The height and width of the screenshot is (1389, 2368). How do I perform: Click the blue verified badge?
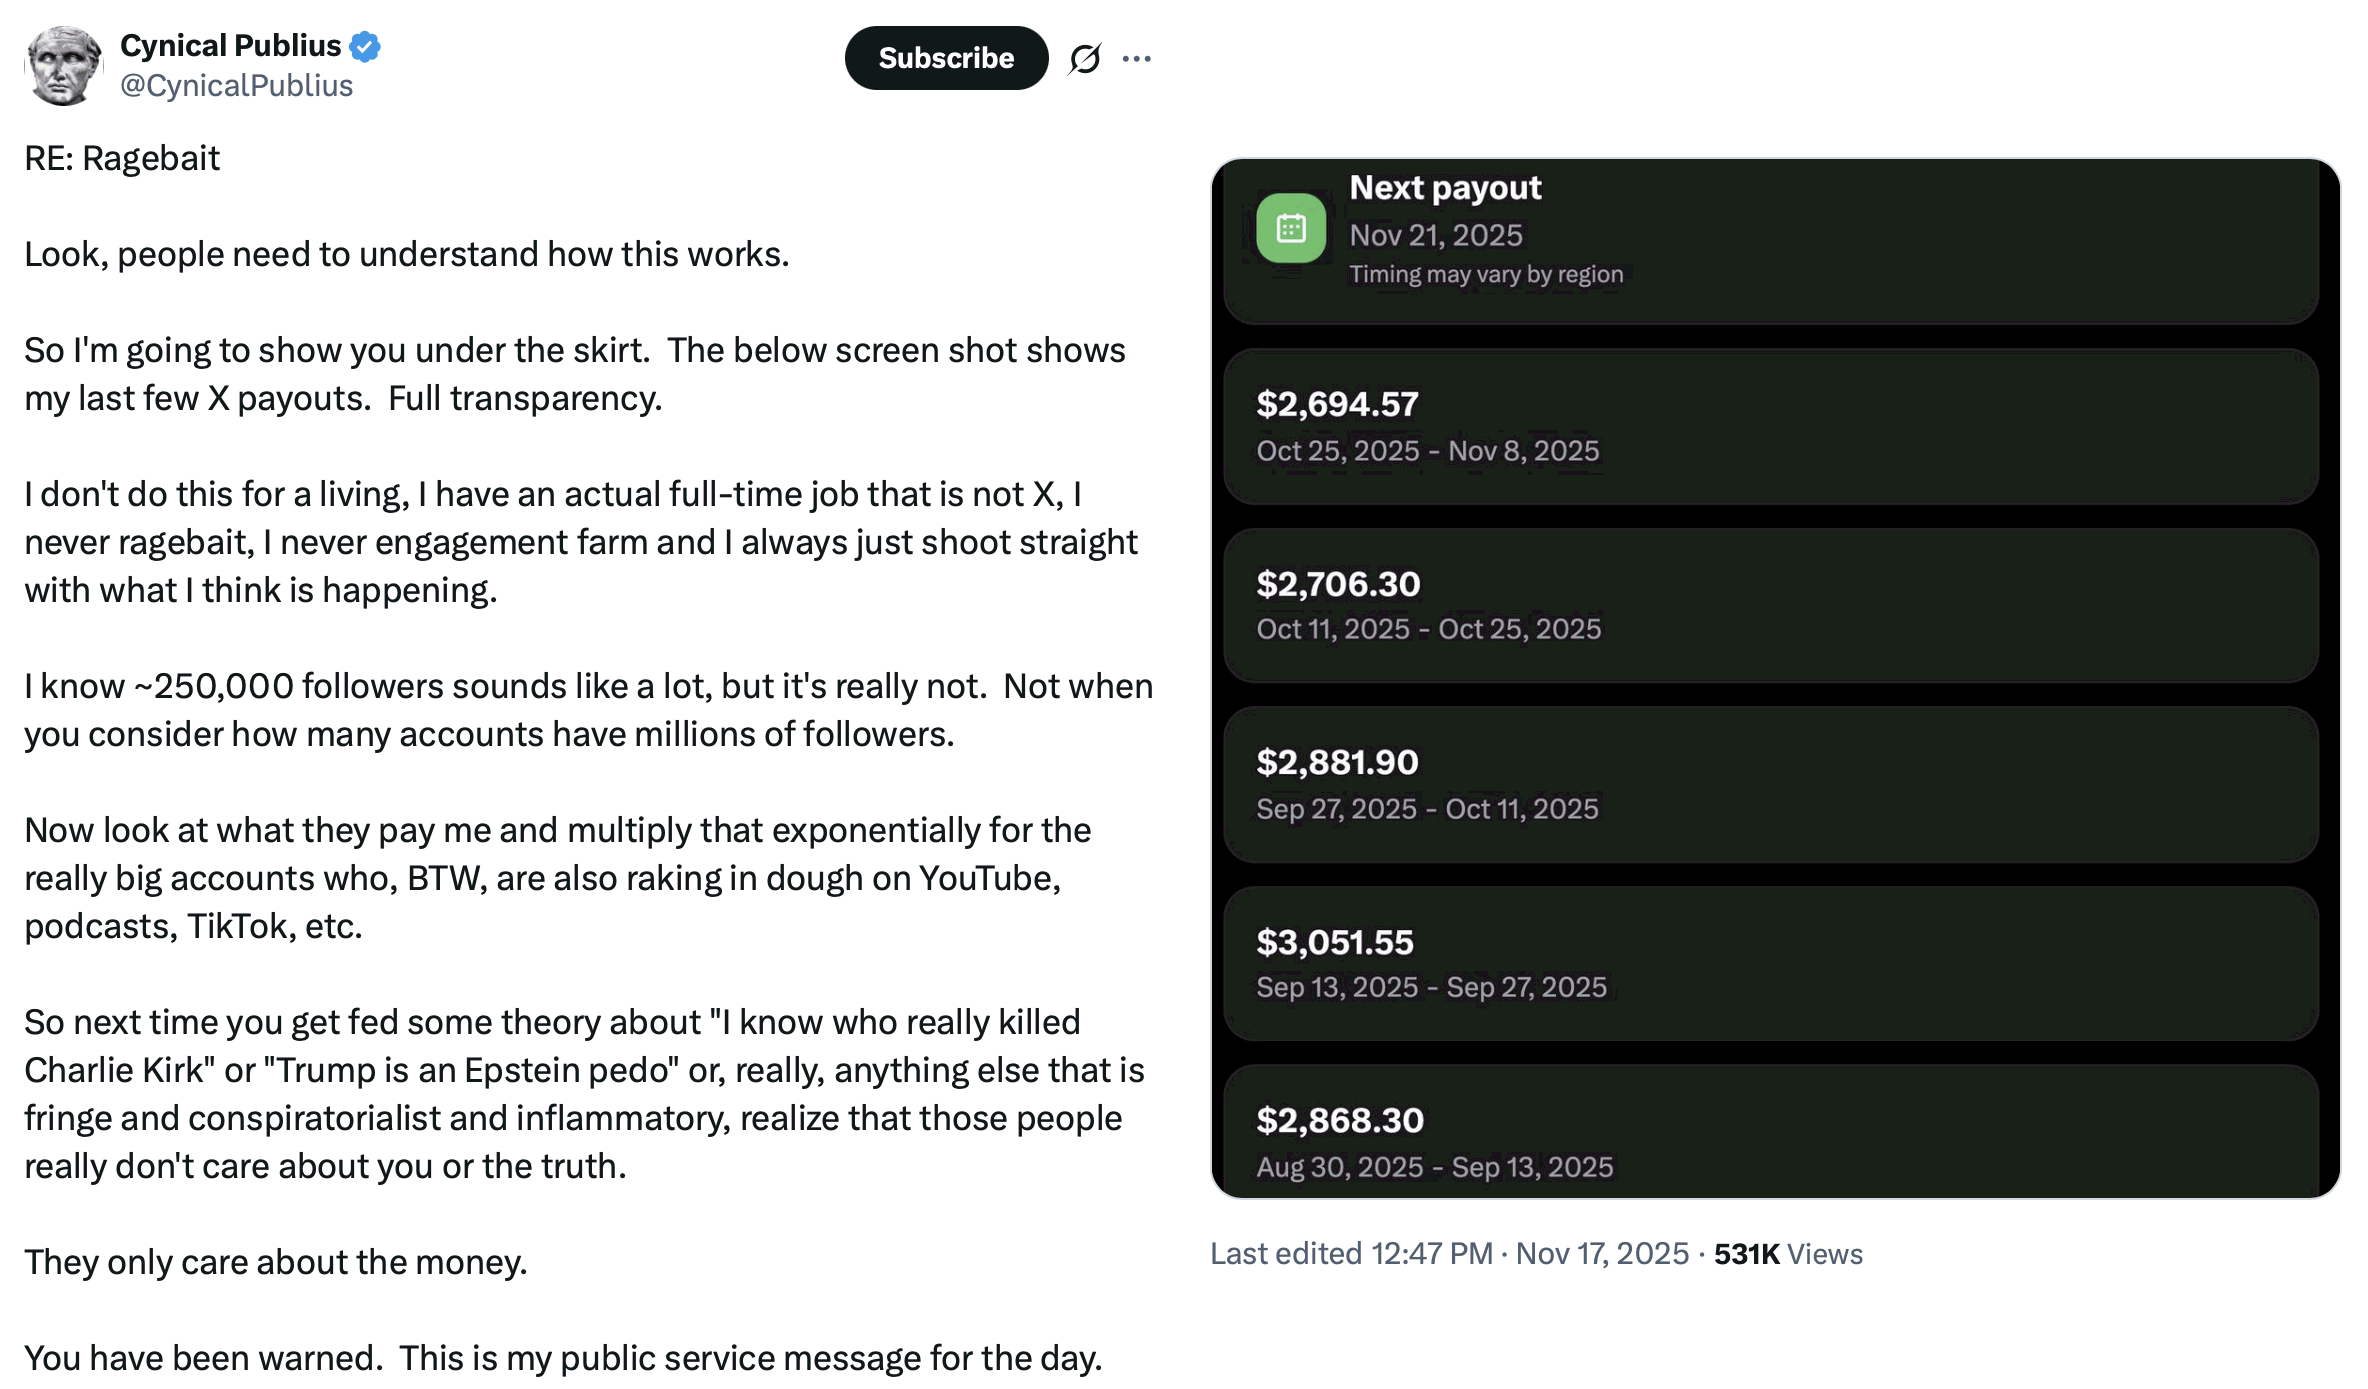(x=366, y=44)
